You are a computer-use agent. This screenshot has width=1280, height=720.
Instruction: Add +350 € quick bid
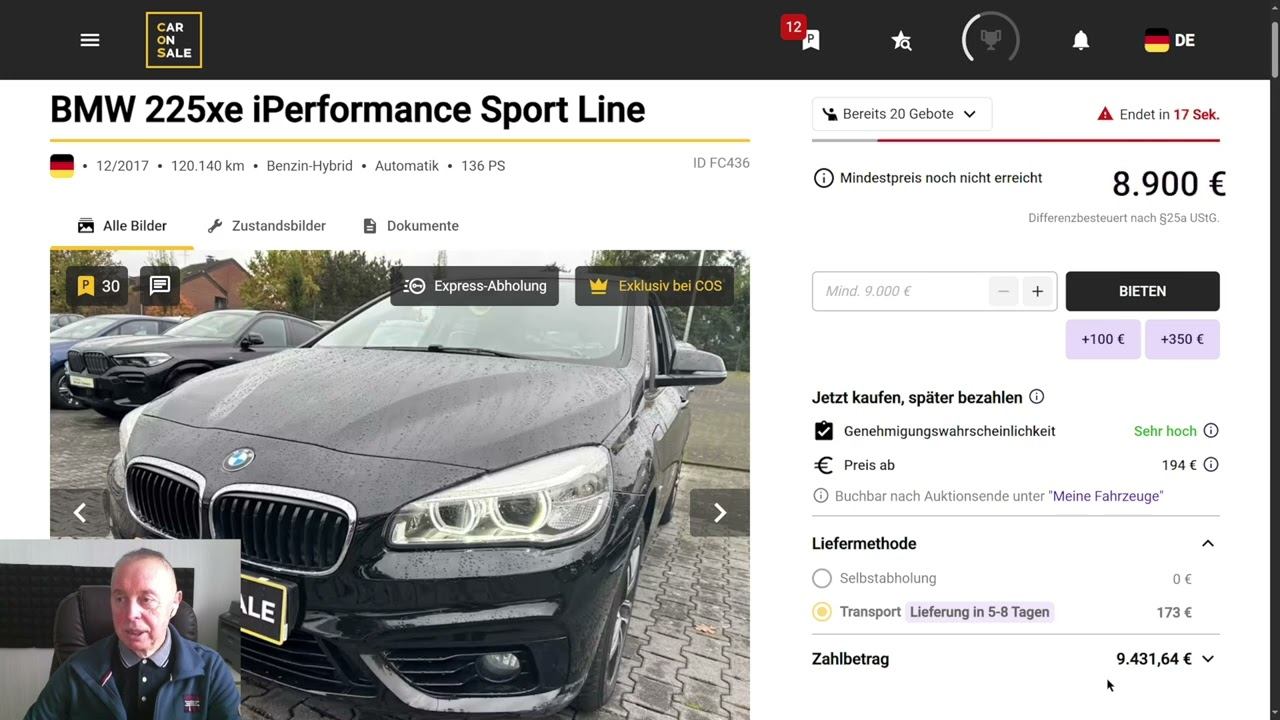tap(1182, 339)
